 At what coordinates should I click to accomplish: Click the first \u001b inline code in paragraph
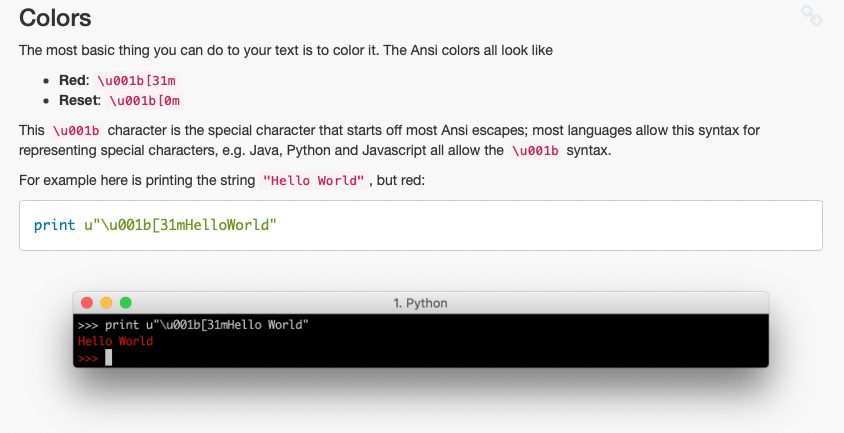76,131
